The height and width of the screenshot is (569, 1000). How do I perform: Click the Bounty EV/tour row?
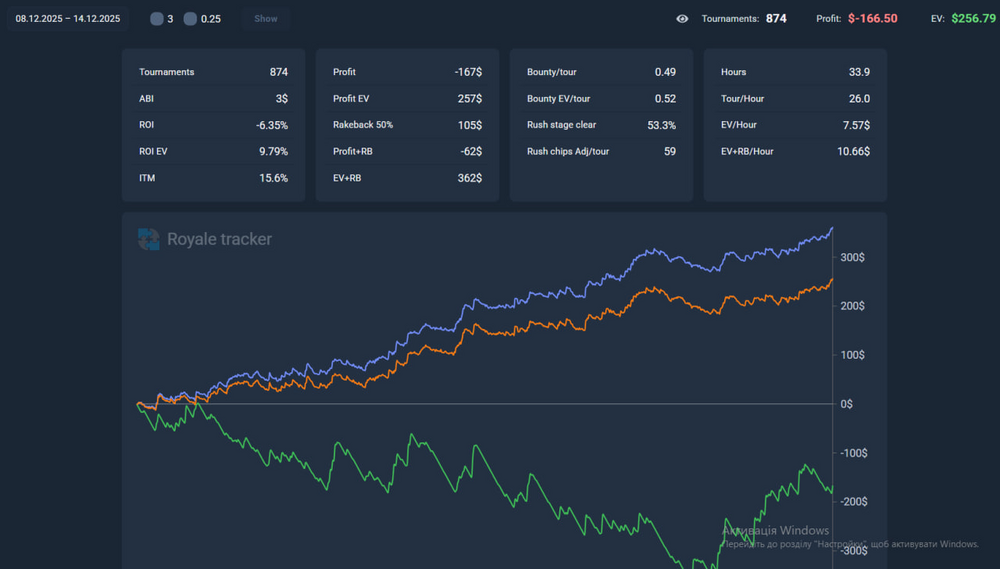point(601,98)
